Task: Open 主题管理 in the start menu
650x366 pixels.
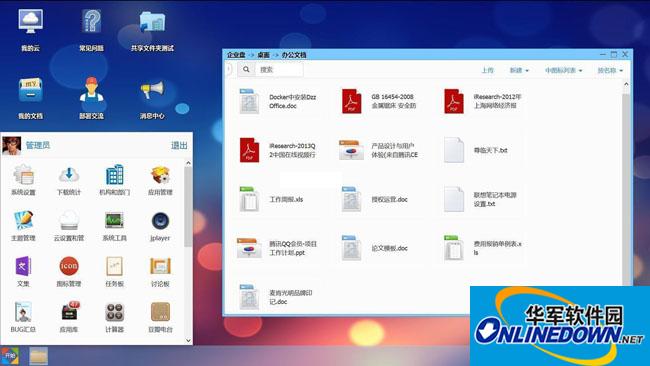Action: tap(23, 221)
